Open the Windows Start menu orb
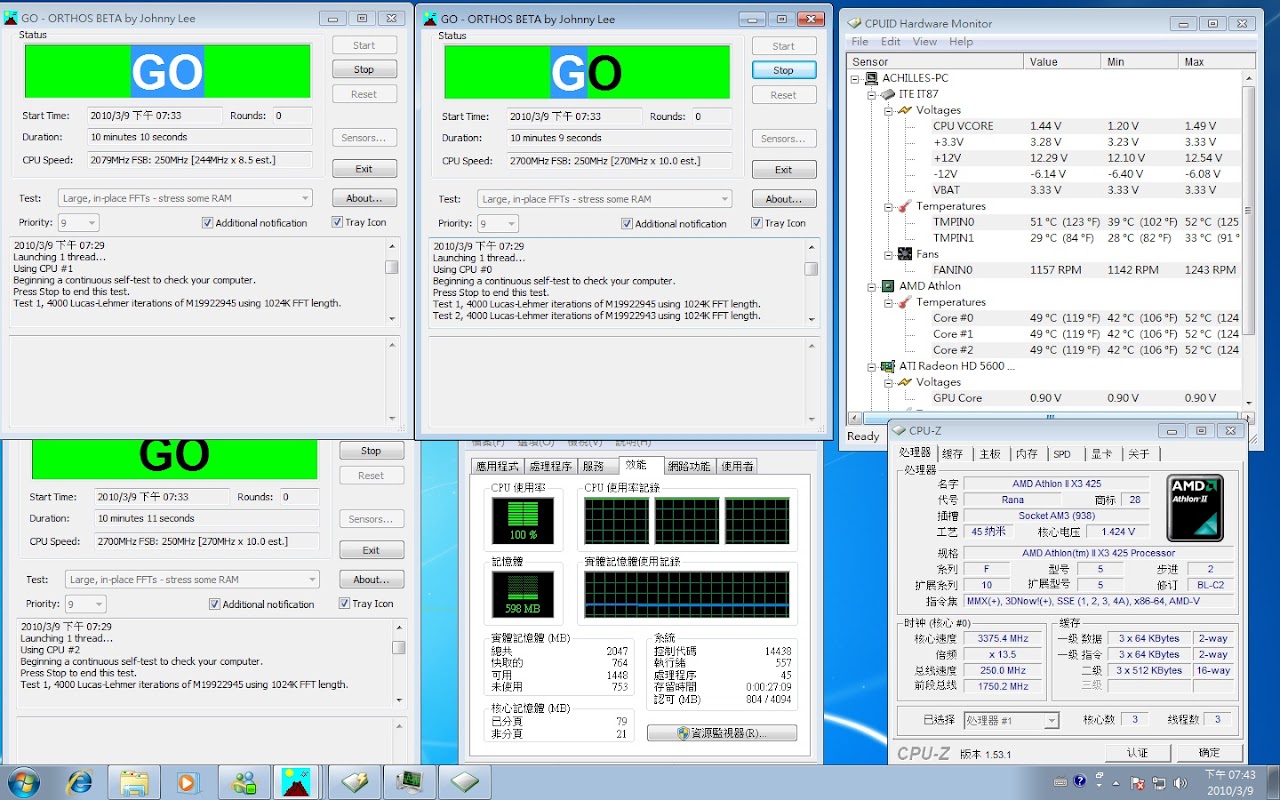 pyautogui.click(x=23, y=781)
